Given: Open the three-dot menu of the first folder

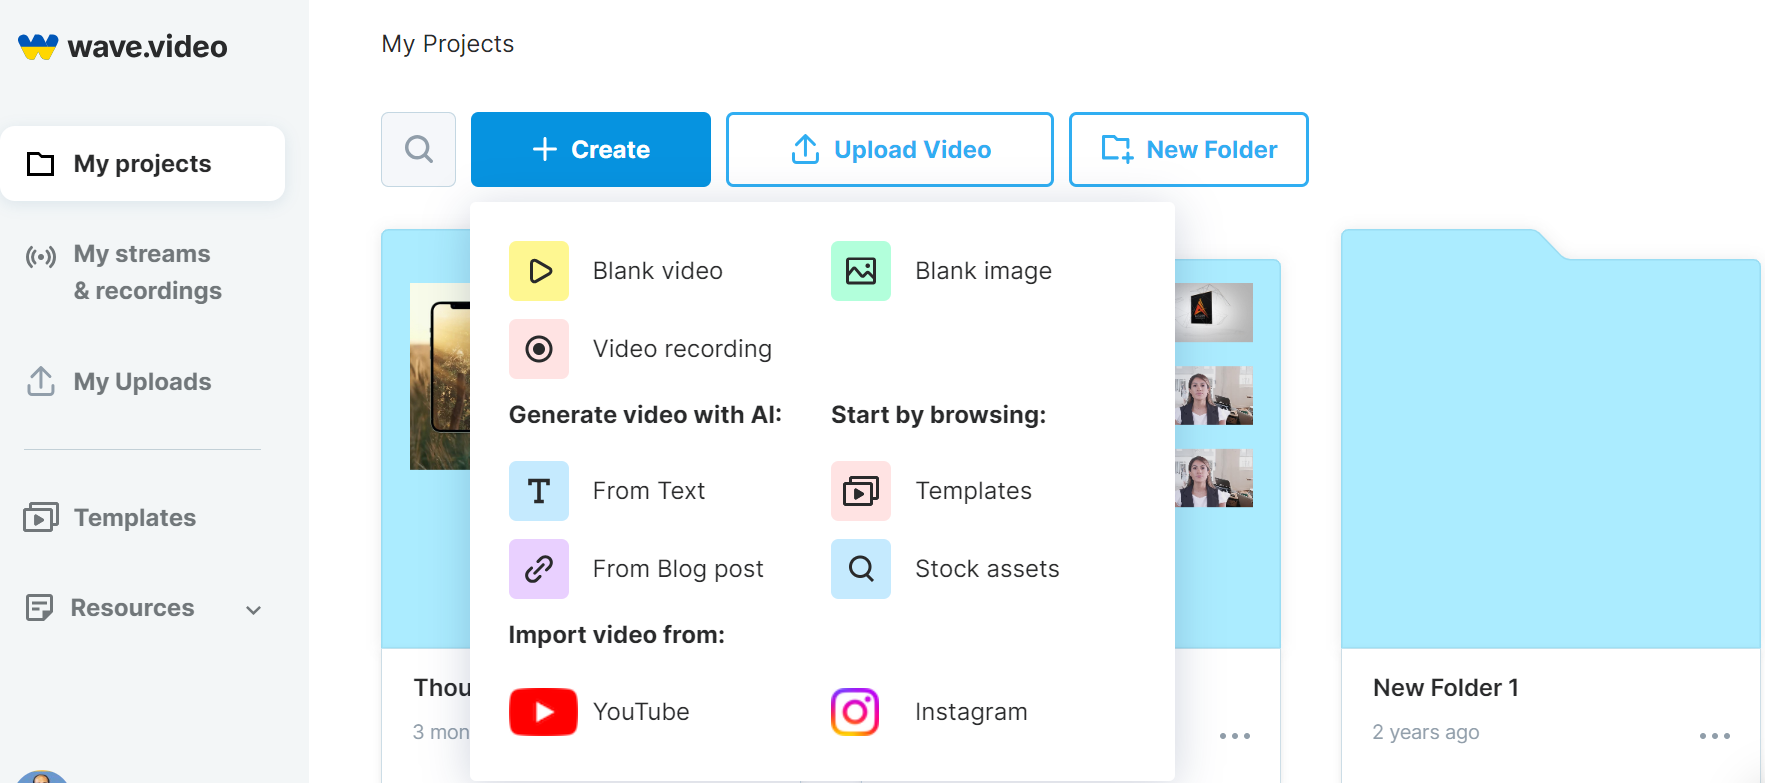Looking at the screenshot, I should 1235,736.
